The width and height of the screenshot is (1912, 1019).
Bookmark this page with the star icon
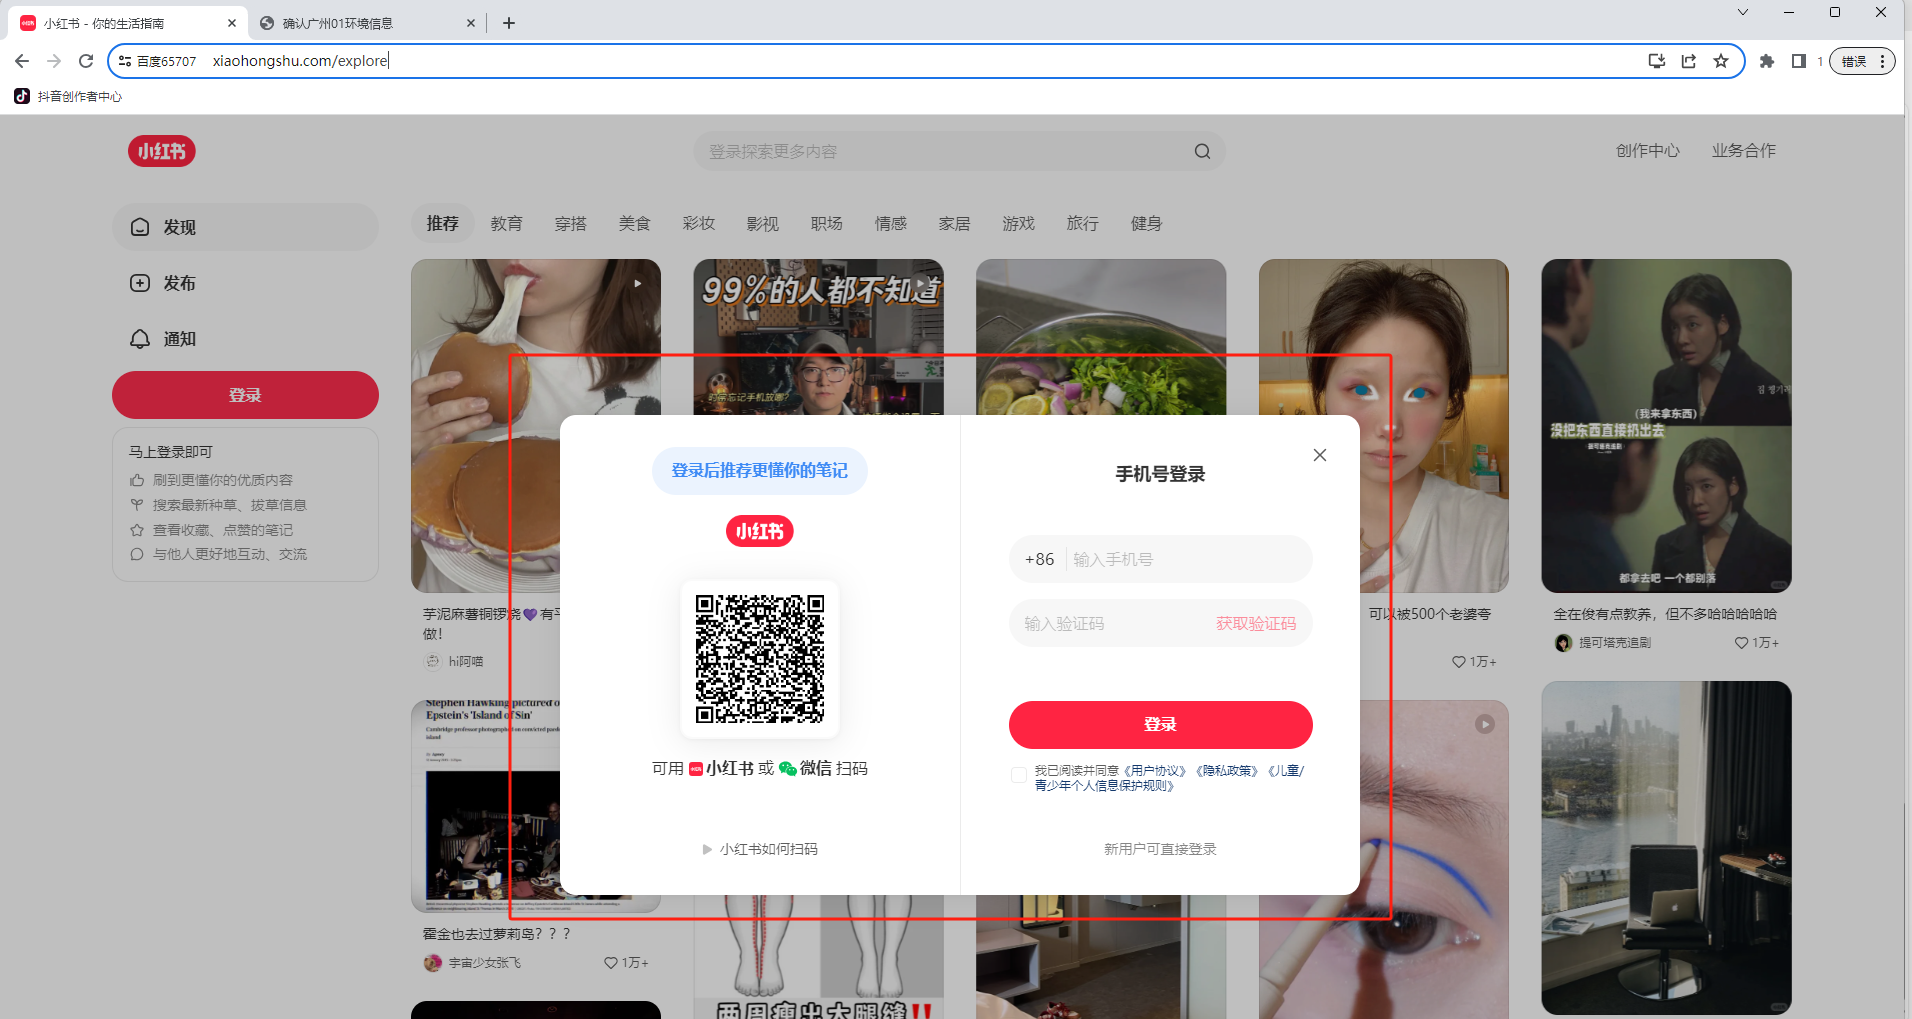[x=1721, y=61]
